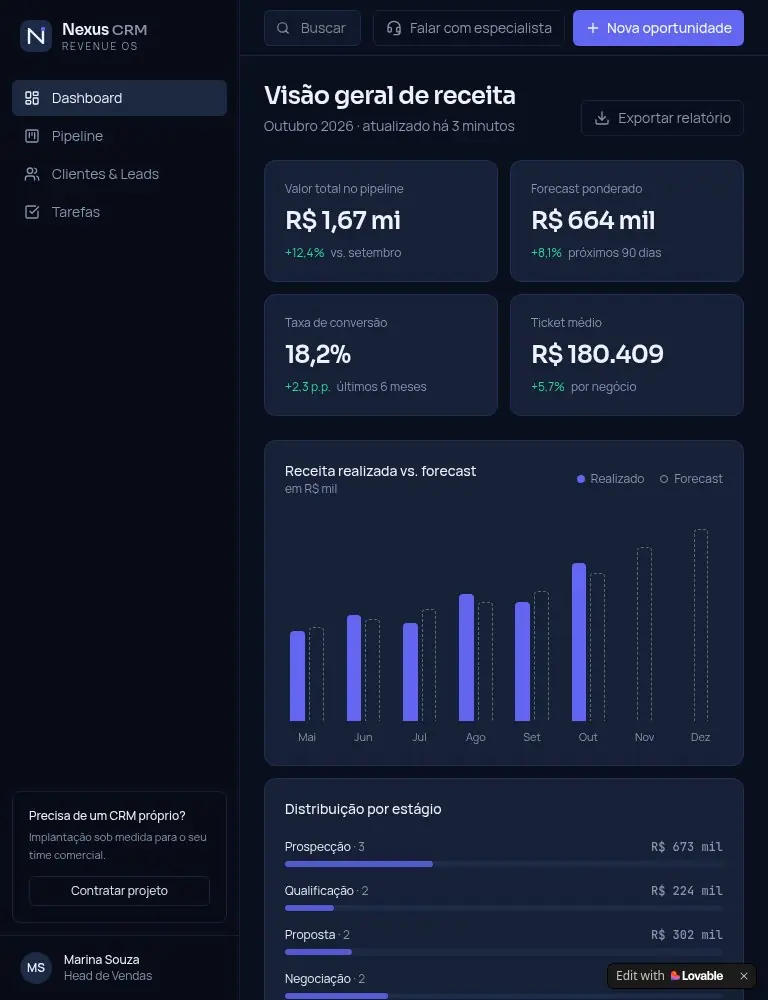Click the Edit with Lovable link
The height and width of the screenshot is (1000, 768).
tap(669, 976)
